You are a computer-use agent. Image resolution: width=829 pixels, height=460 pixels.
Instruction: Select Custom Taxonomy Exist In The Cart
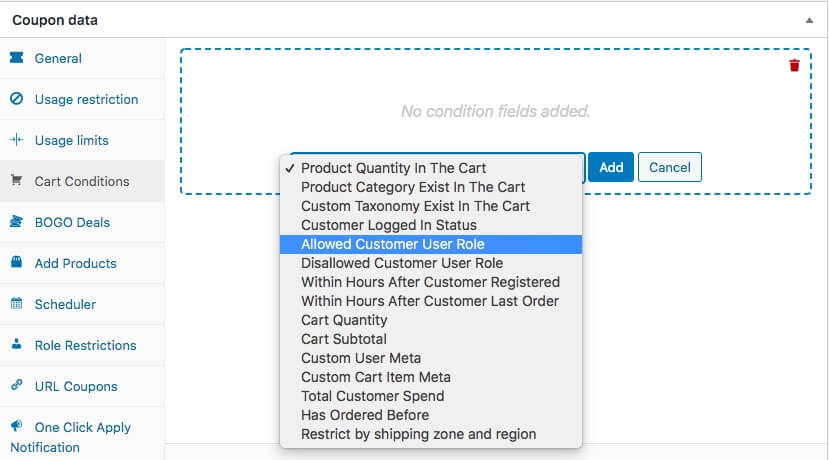431,206
